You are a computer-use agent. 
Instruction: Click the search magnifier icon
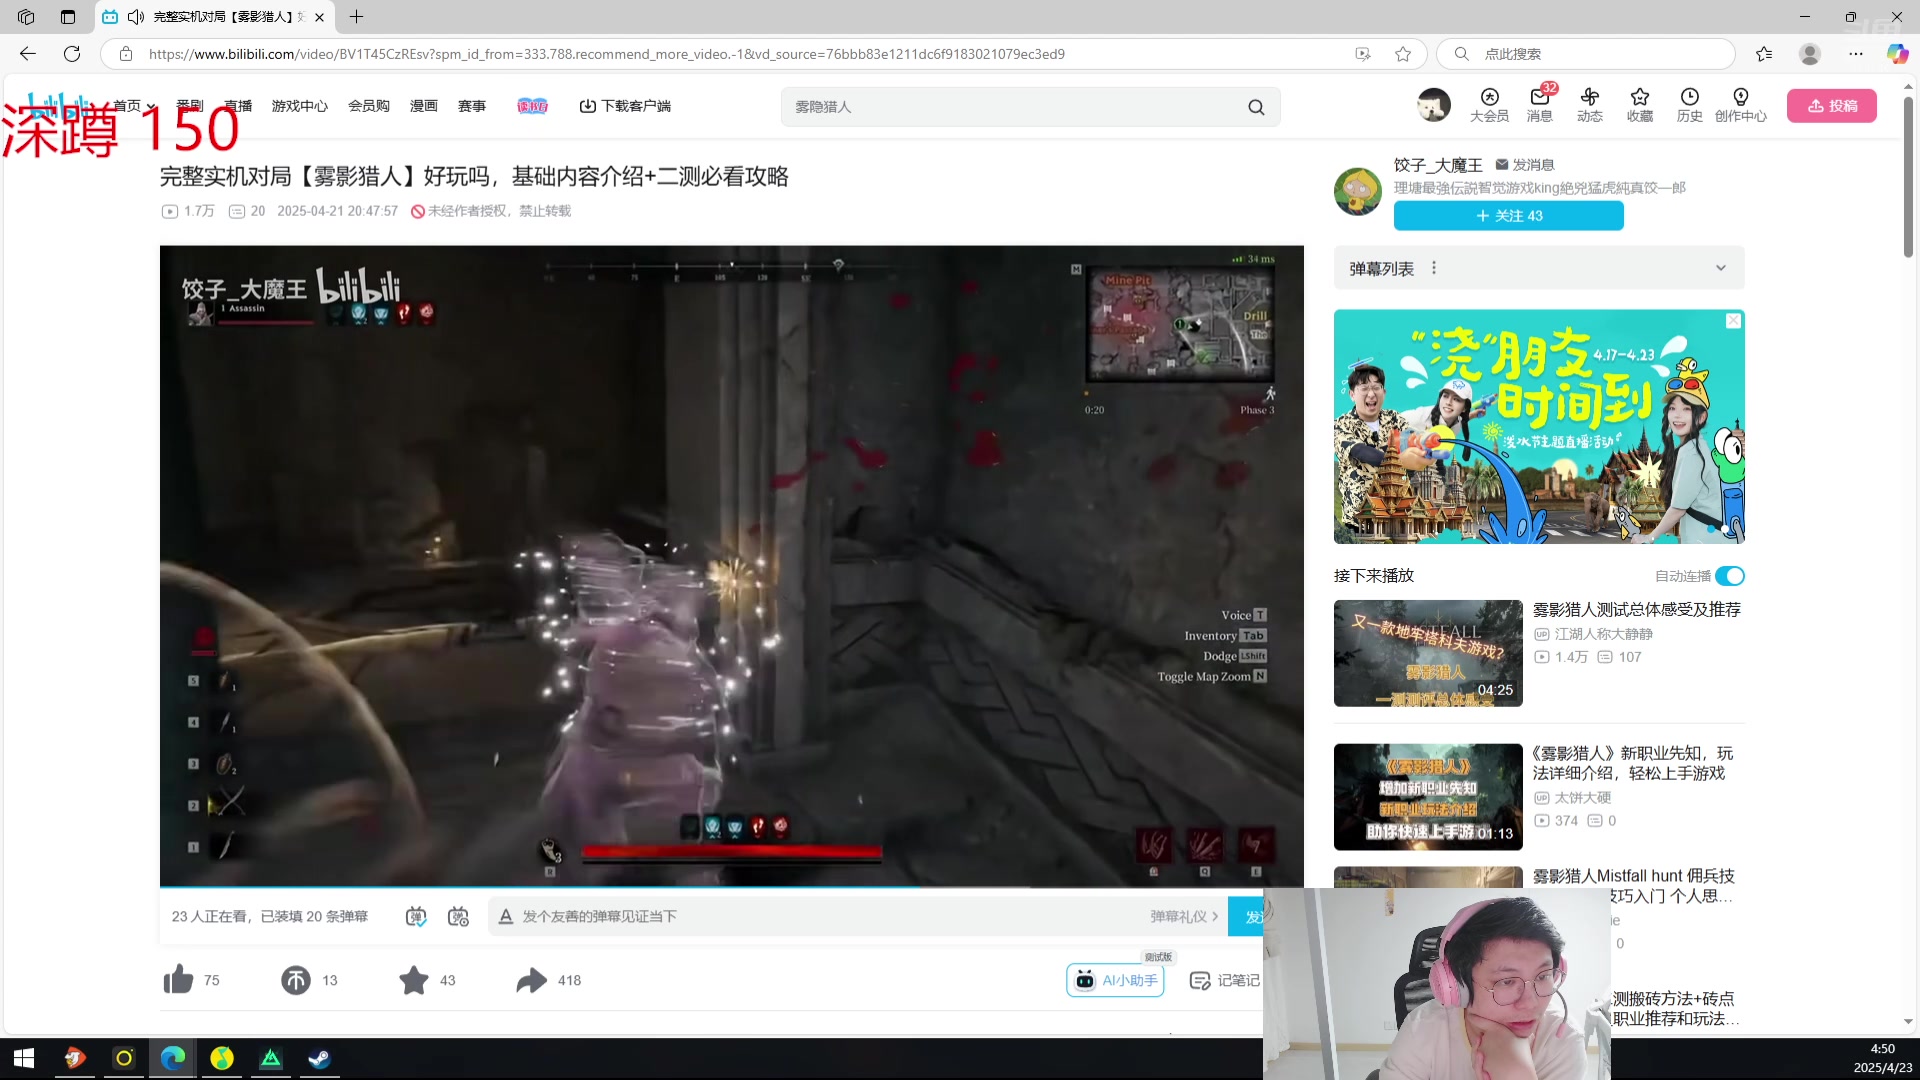1256,107
